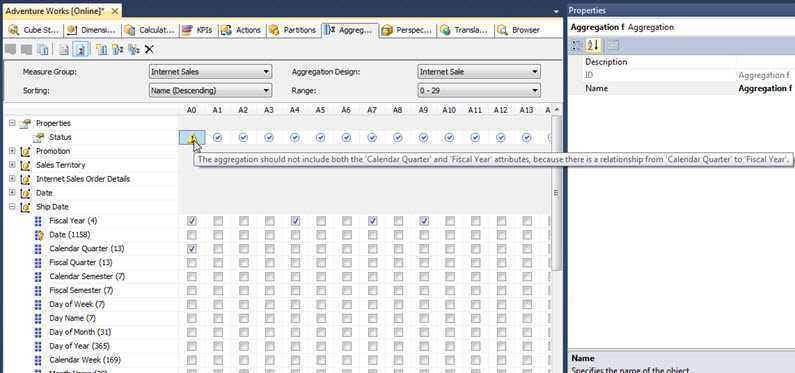The image size is (795, 373).
Task: Check Calendar Semester in column A3
Action: pos(269,277)
